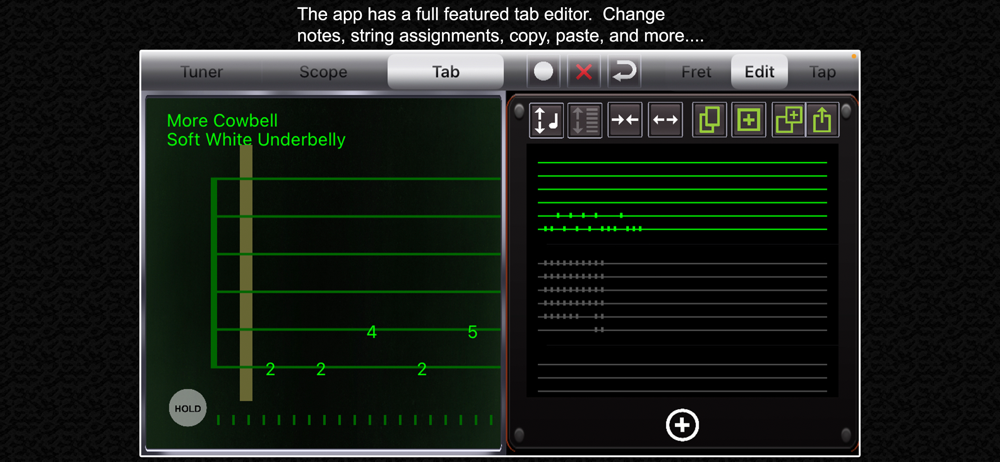Screen dimensions: 1000x462
Task: Click the record circle button
Action: point(544,72)
